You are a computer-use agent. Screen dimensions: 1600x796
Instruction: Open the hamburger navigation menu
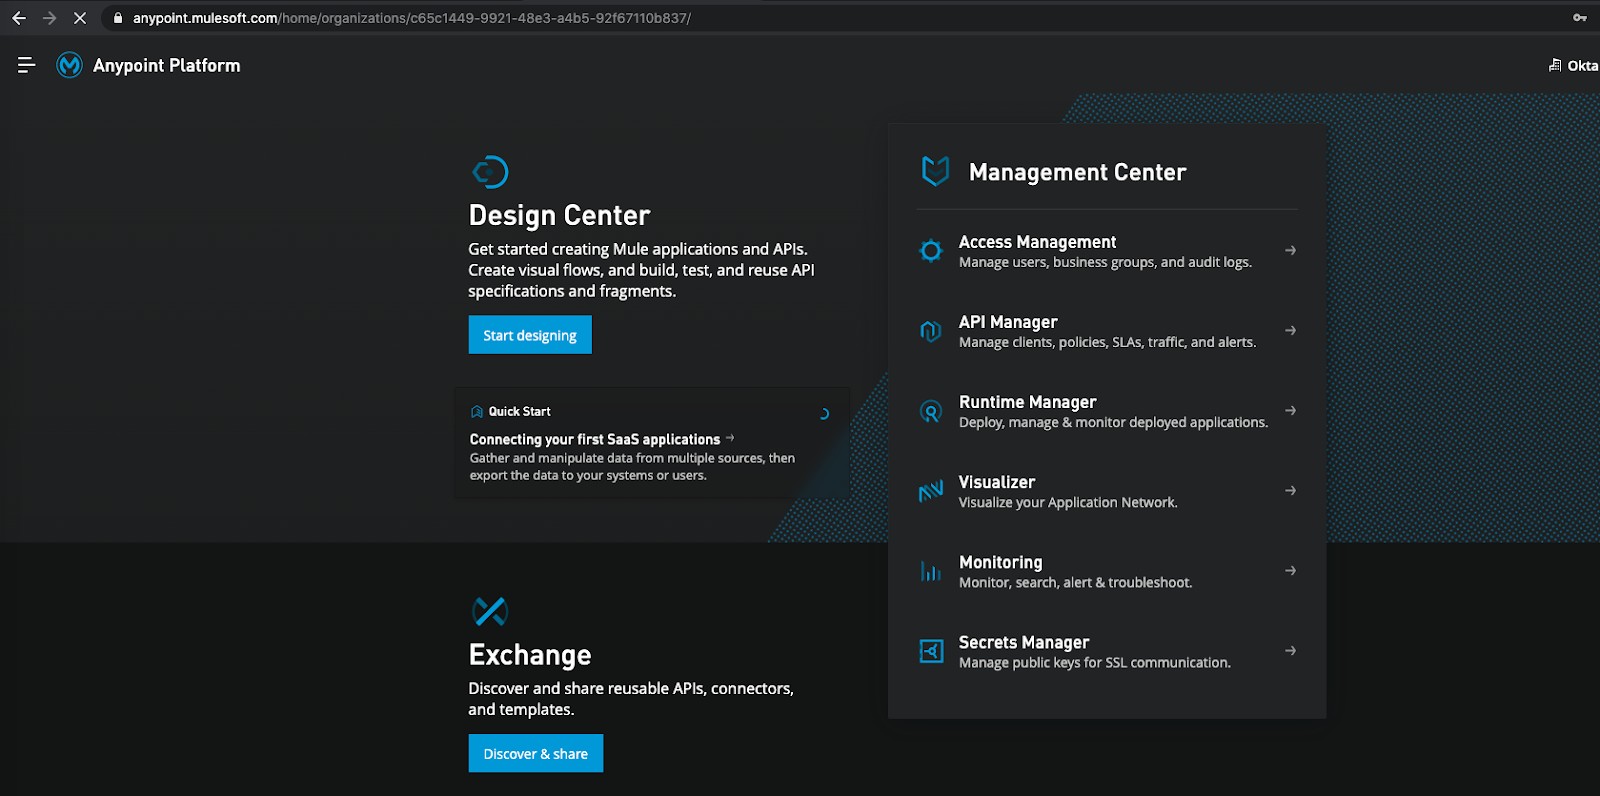27,65
